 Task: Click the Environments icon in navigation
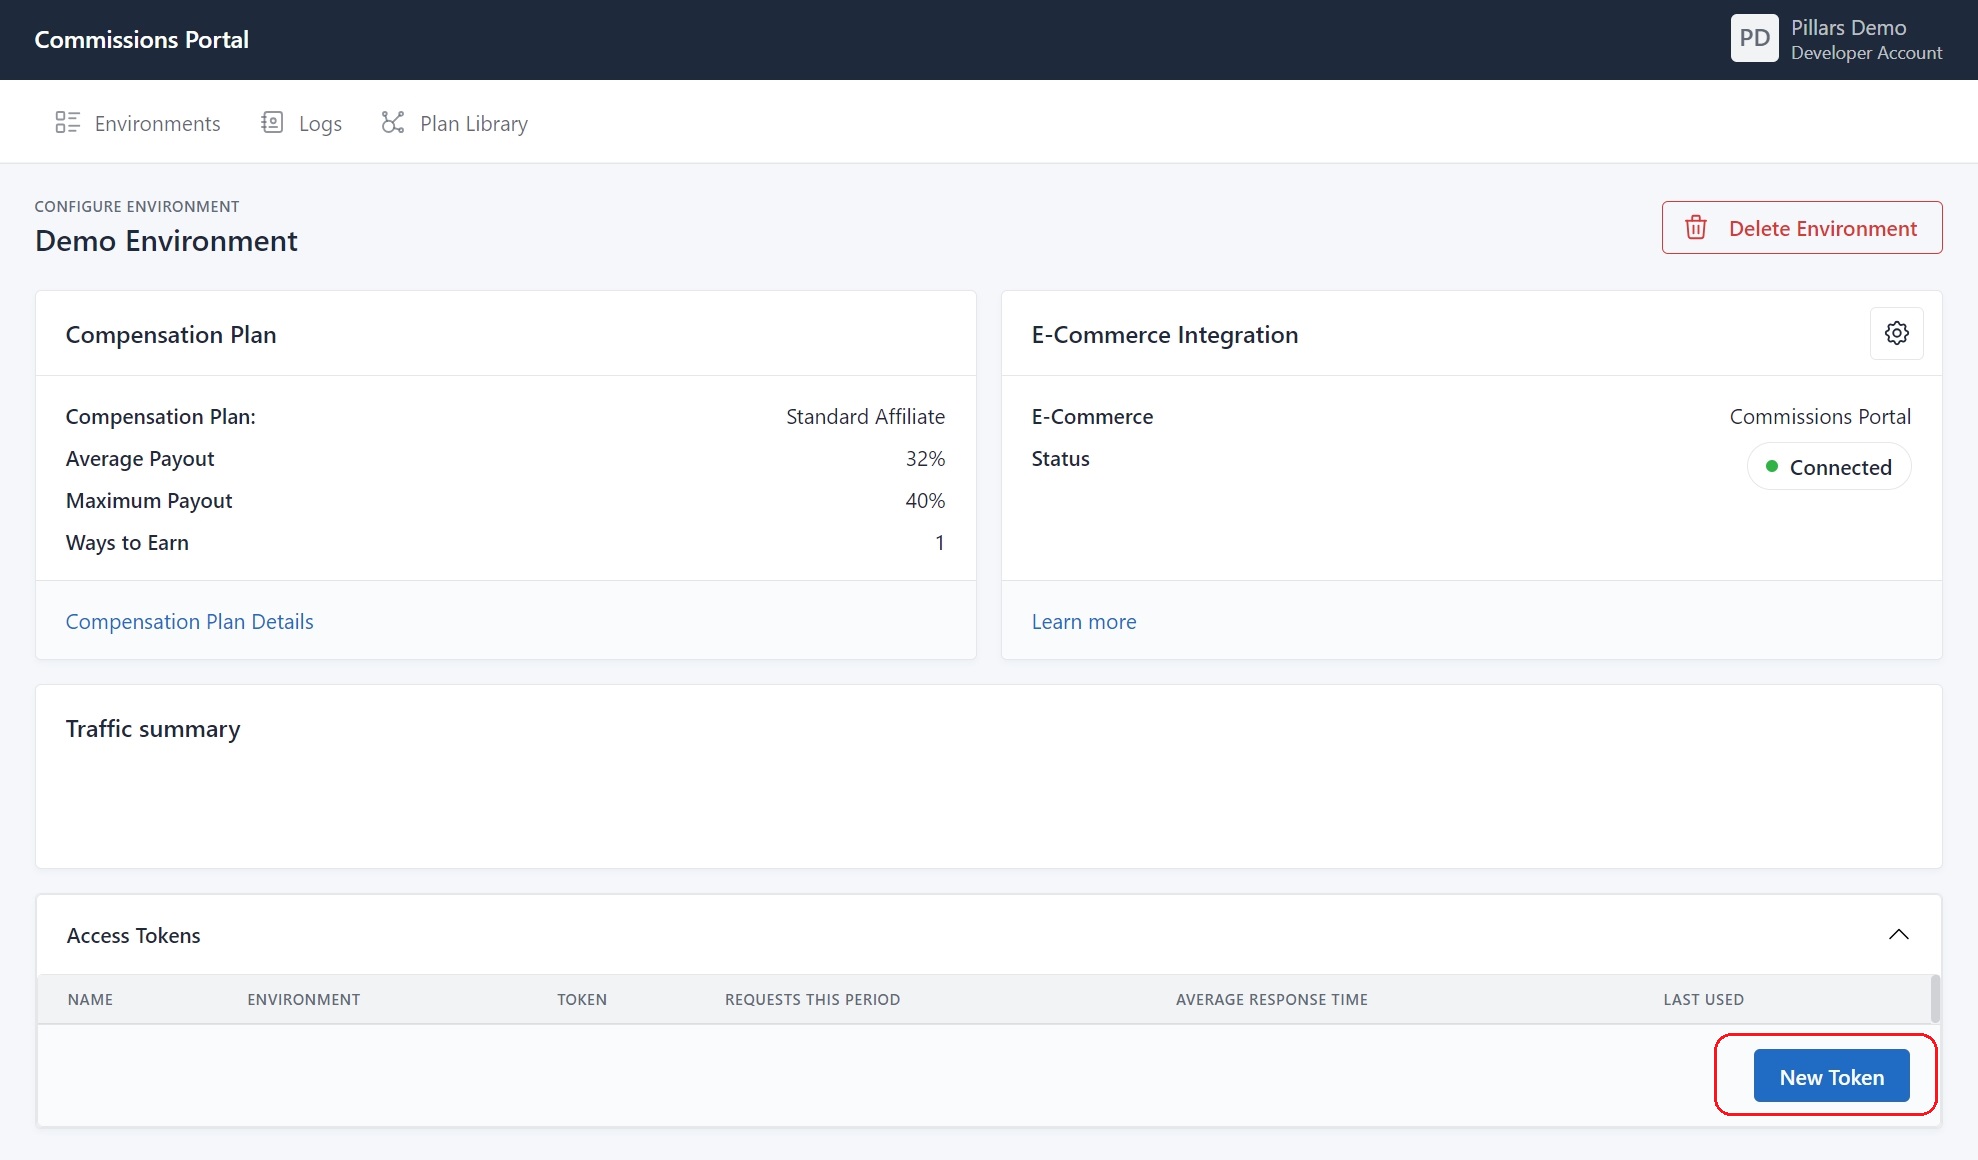[x=68, y=122]
